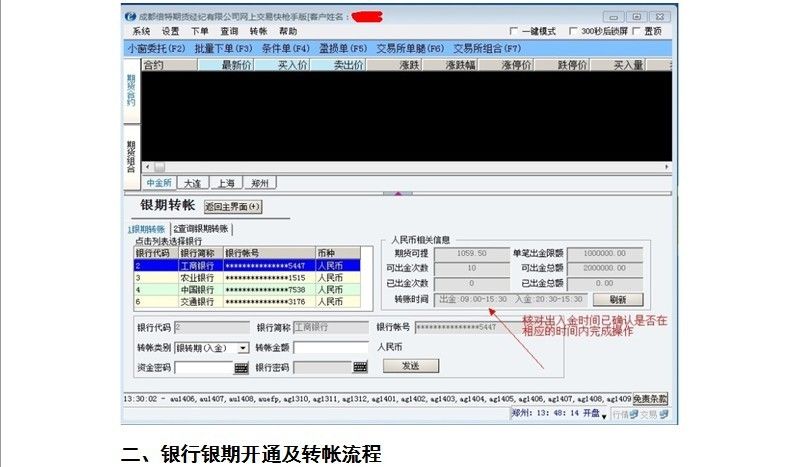Click the app logo icon in title bar

130,16
